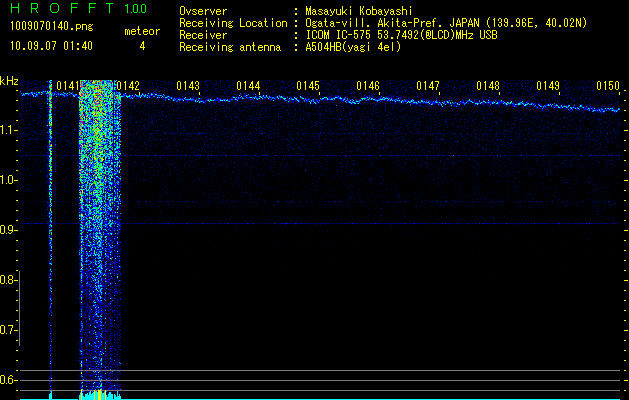The height and width of the screenshot is (400, 629).
Task: Click the 0141 time marker
Action: tap(67, 86)
